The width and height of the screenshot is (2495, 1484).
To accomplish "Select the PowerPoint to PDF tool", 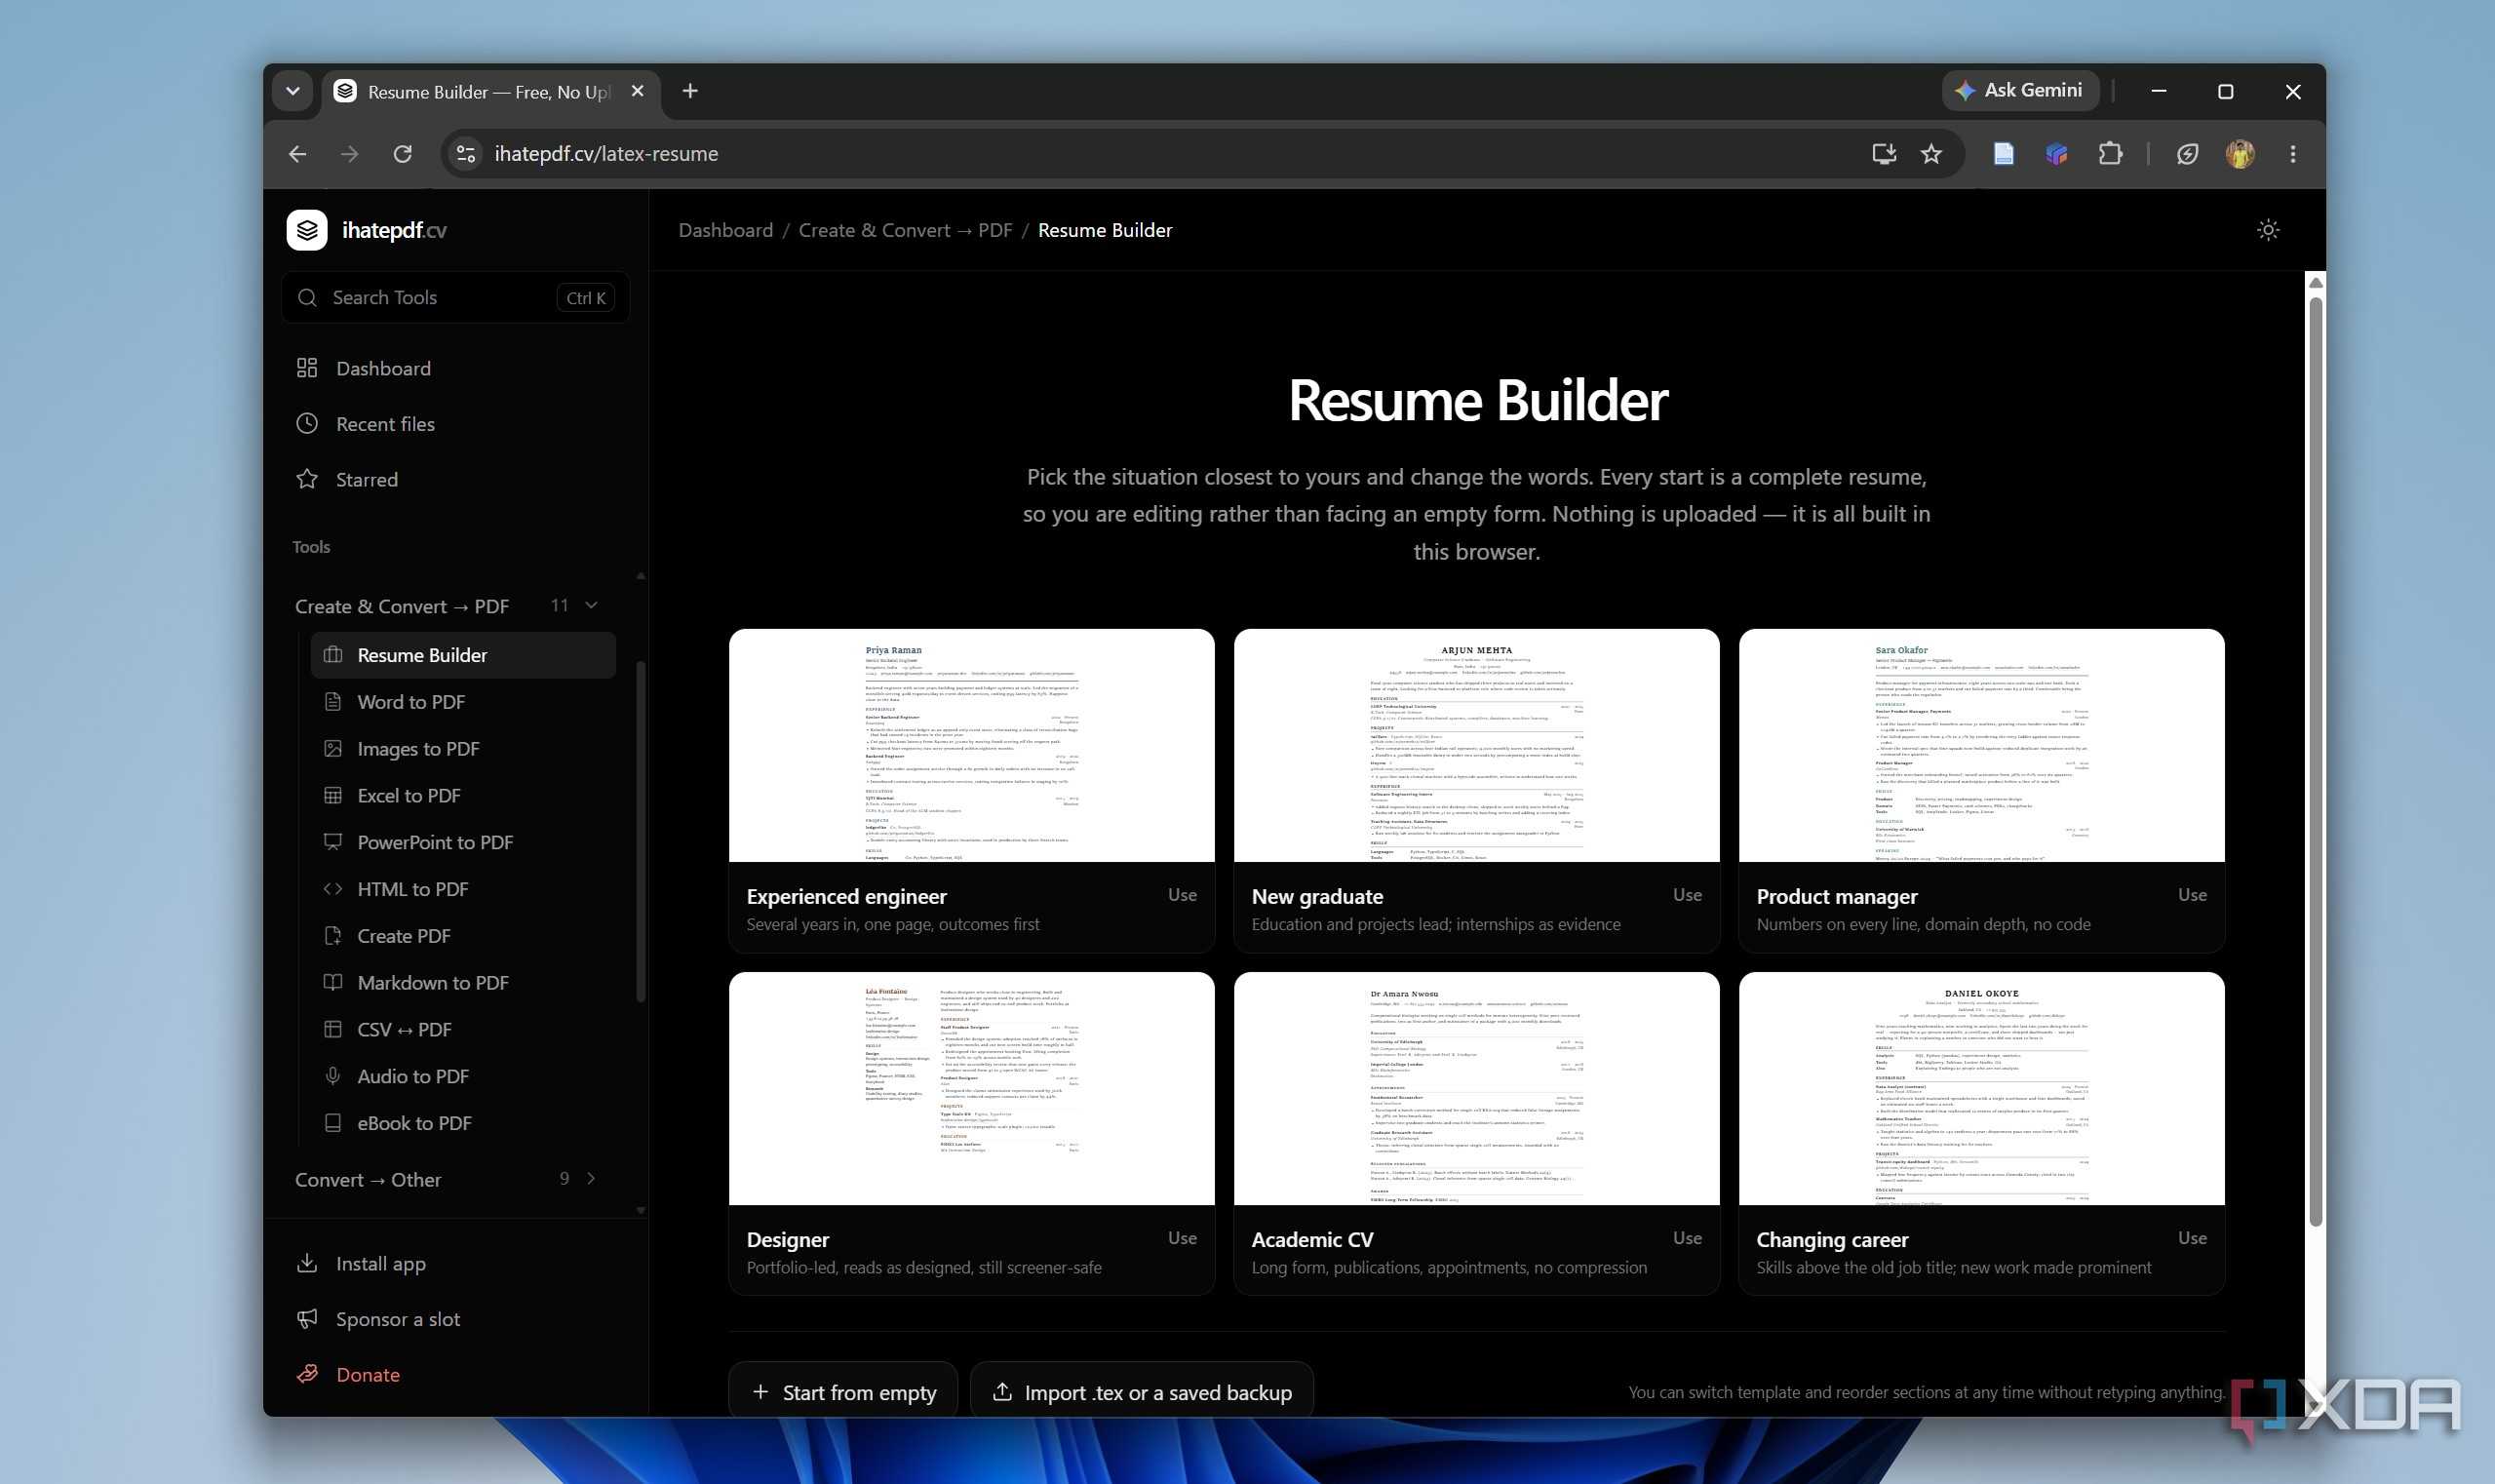I will (x=463, y=842).
